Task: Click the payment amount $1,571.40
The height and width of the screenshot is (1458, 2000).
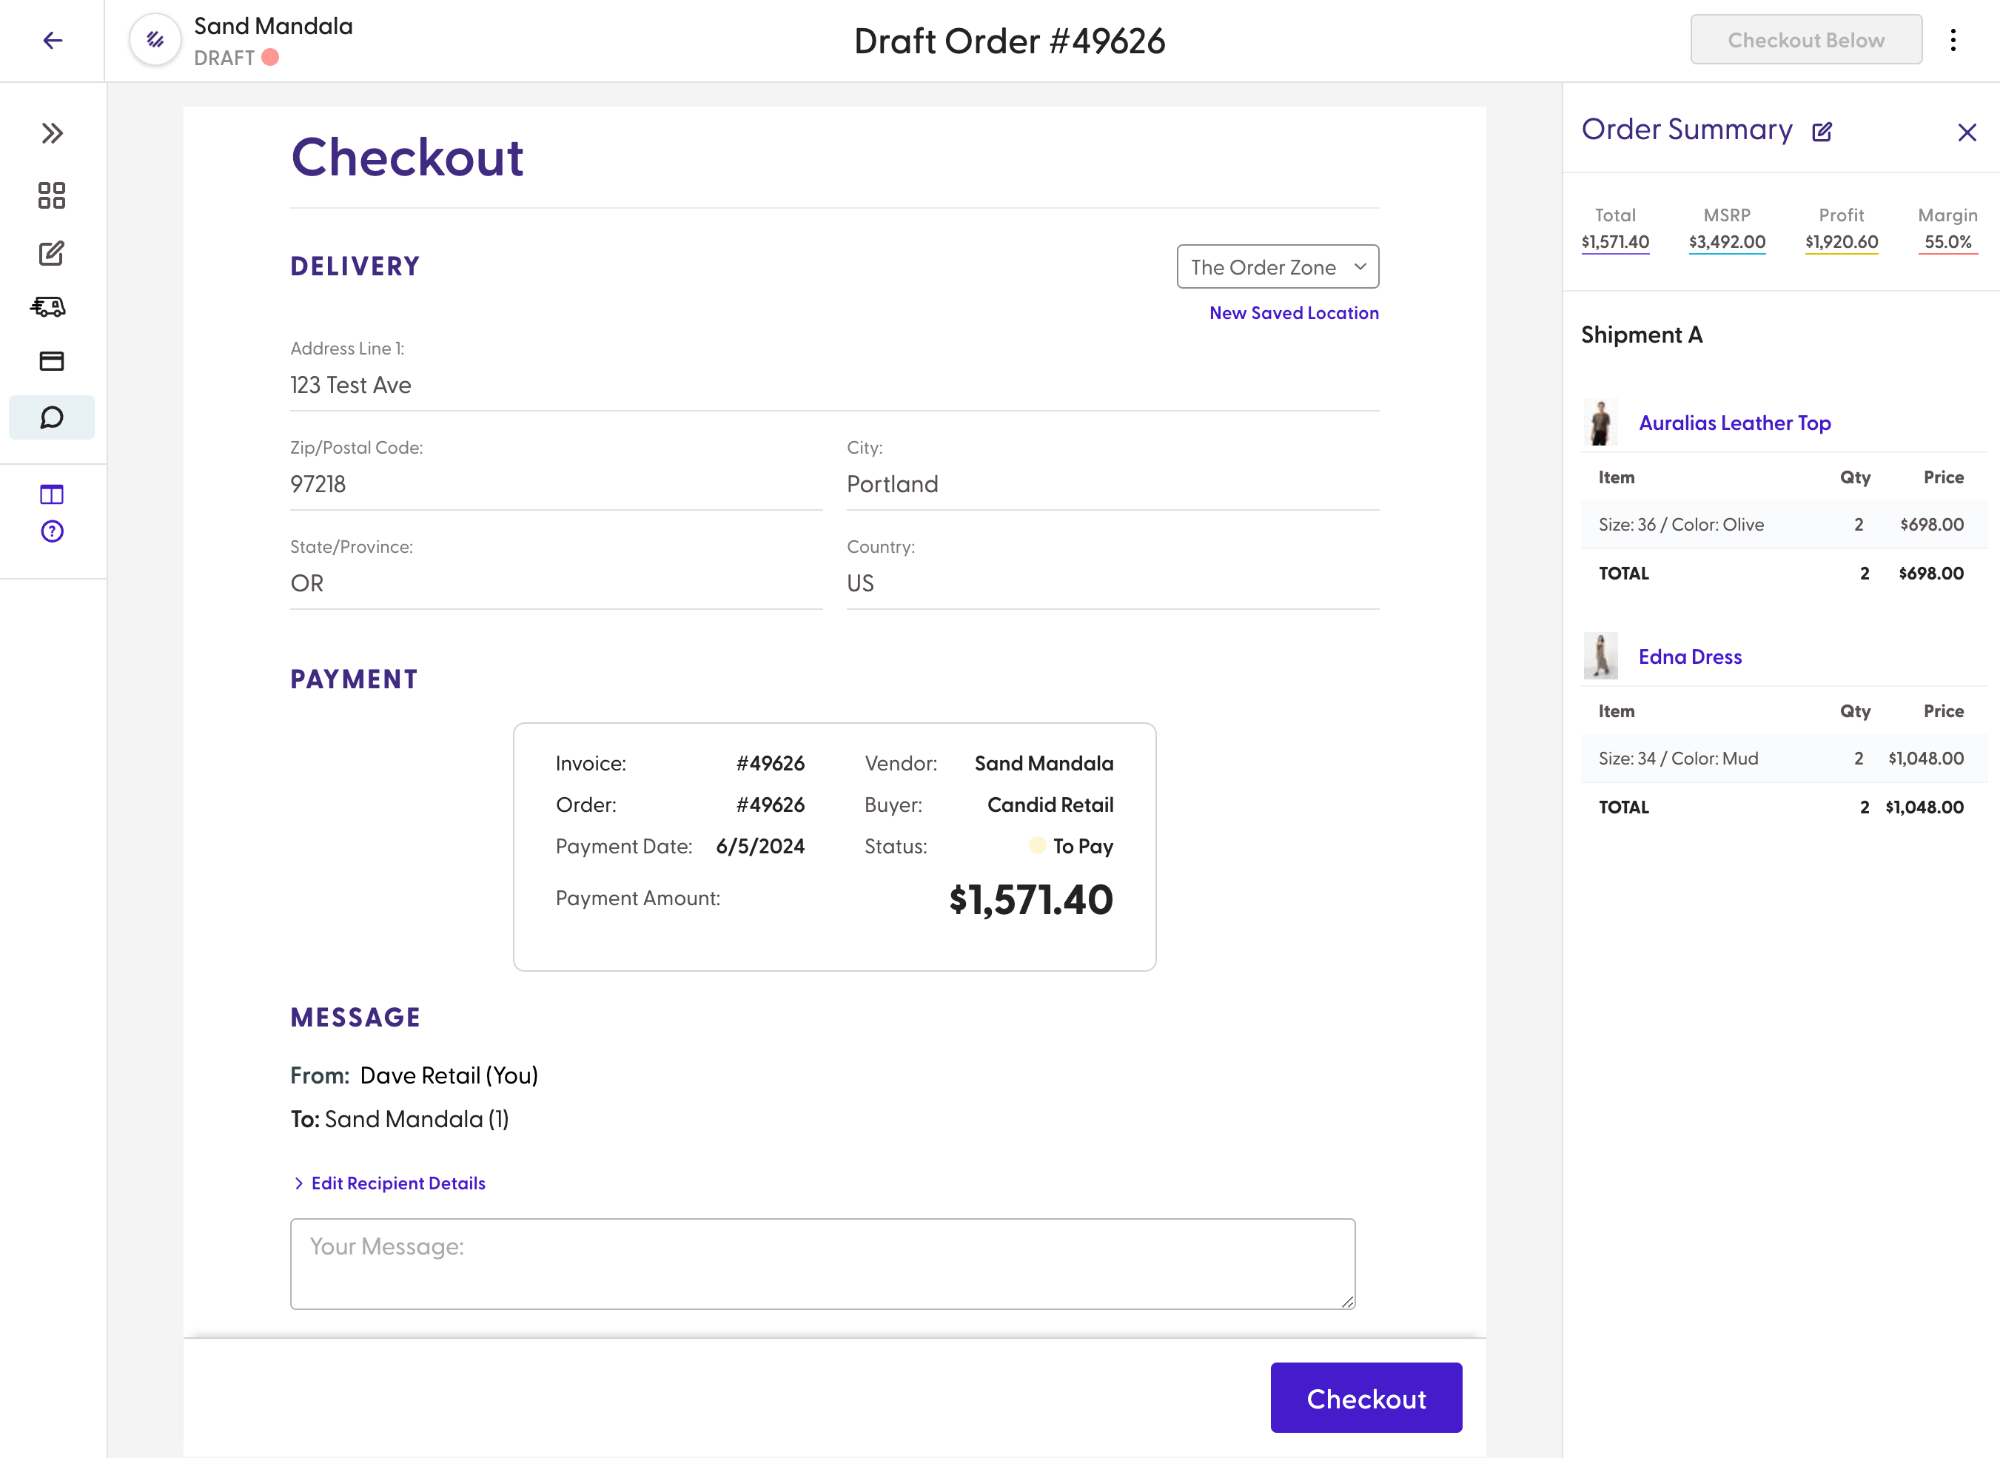Action: pyautogui.click(x=1031, y=899)
